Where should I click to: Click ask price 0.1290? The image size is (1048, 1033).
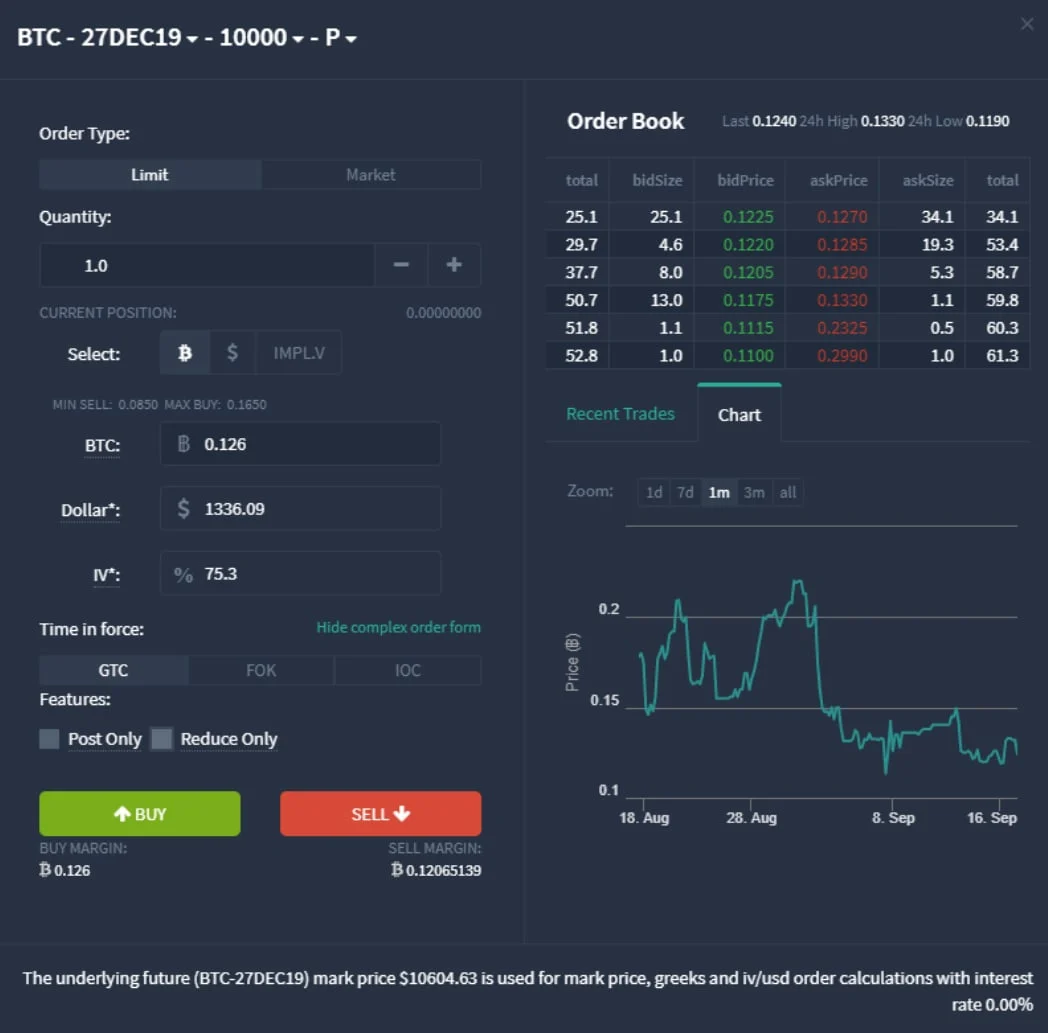coord(842,273)
